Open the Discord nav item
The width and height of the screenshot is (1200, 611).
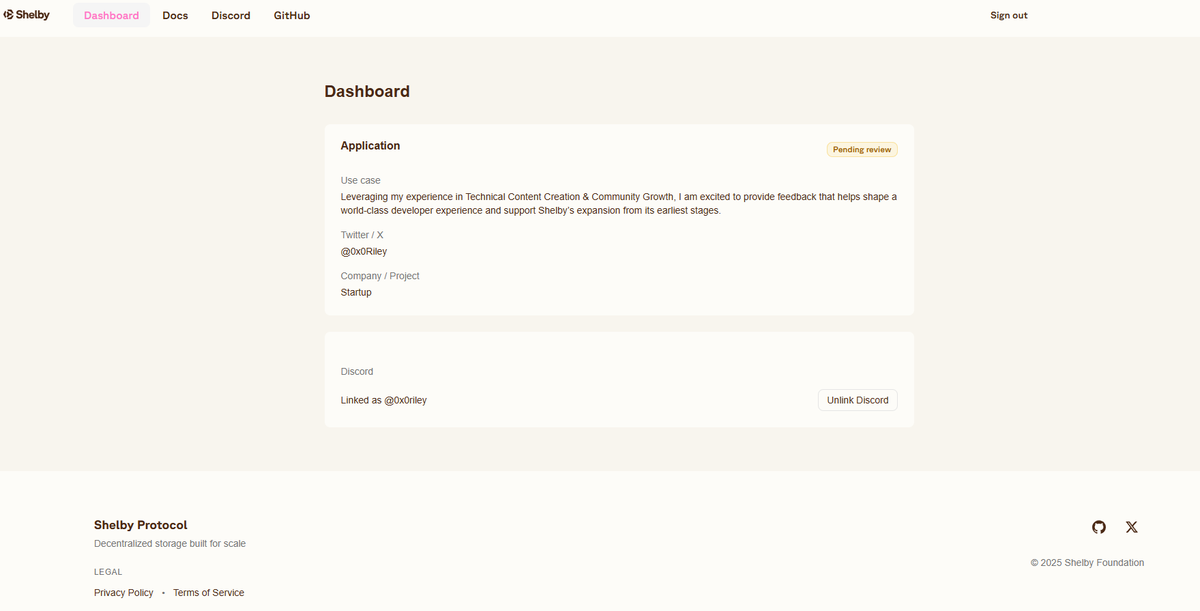tap(231, 15)
